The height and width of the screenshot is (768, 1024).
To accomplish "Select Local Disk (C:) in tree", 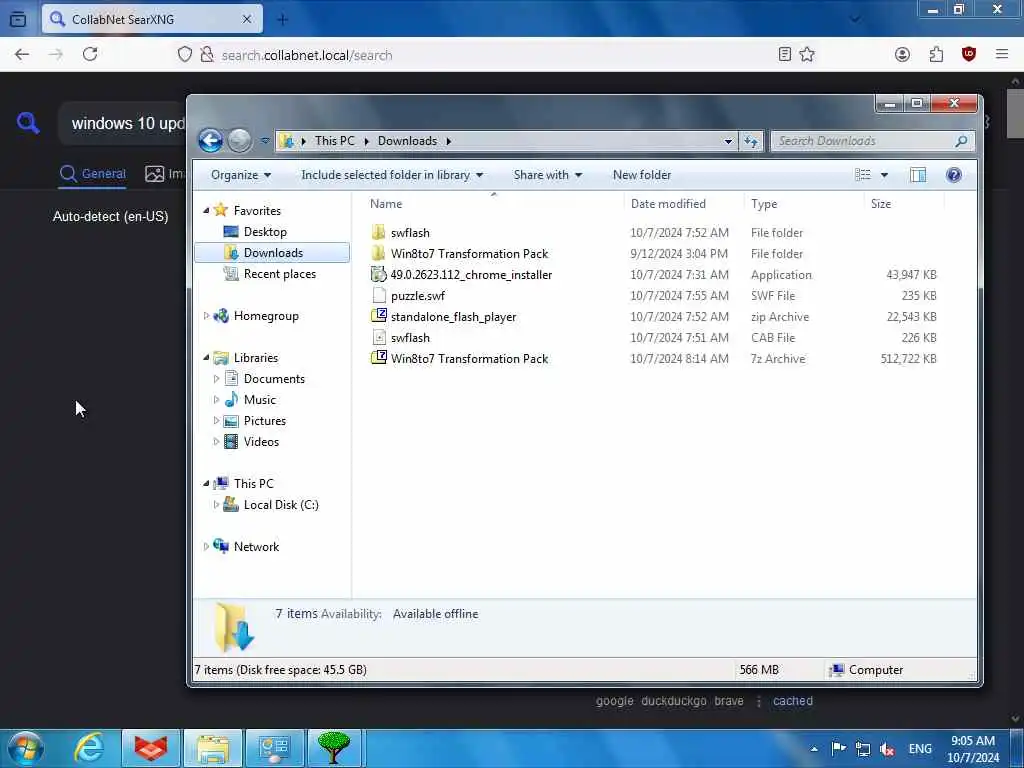I will [x=280, y=505].
